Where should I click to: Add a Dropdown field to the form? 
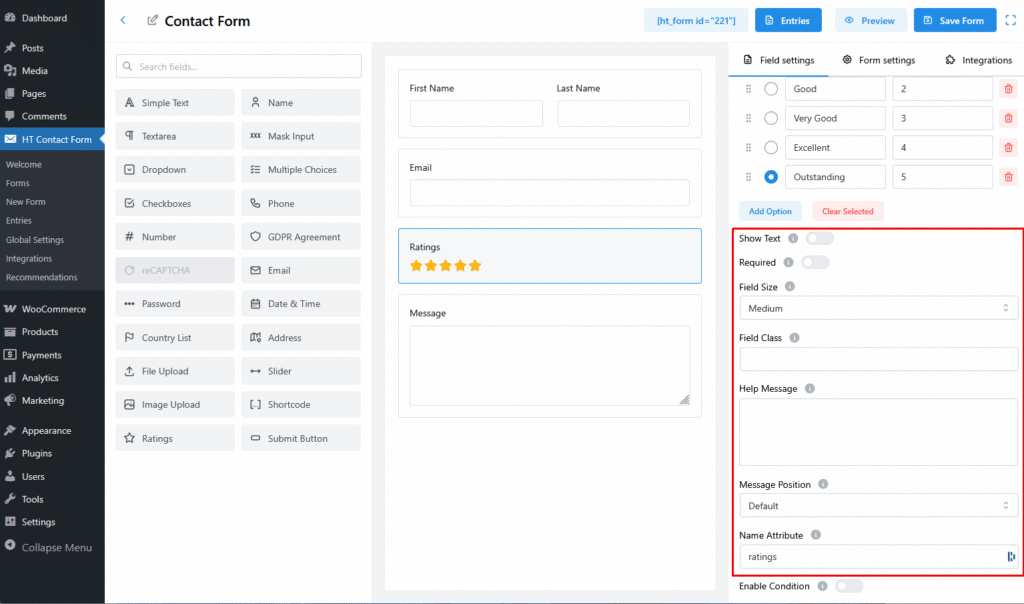click(x=175, y=170)
